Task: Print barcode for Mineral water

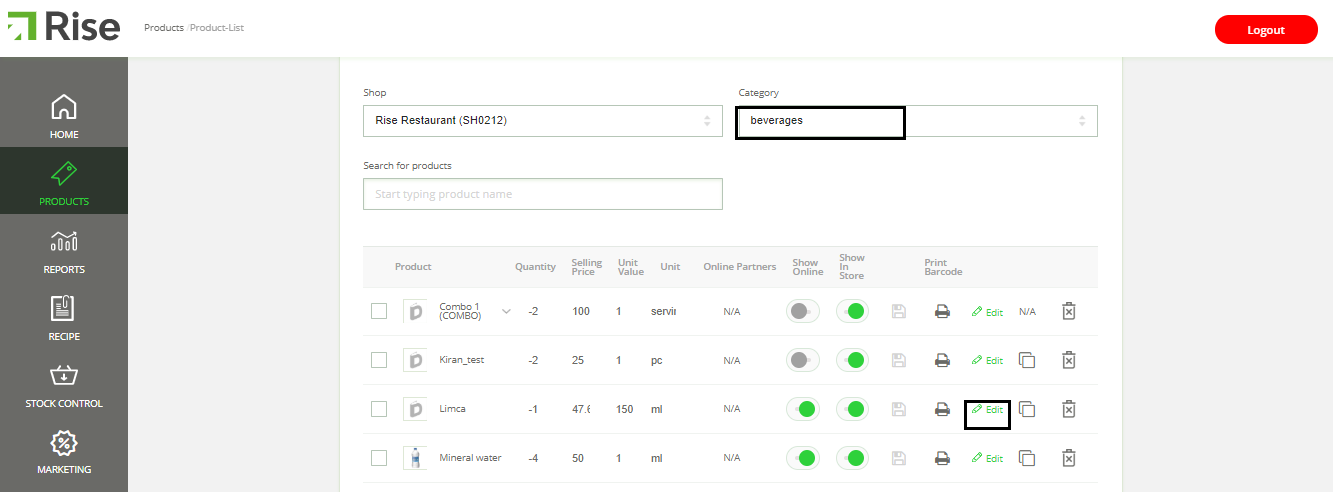Action: click(942, 458)
